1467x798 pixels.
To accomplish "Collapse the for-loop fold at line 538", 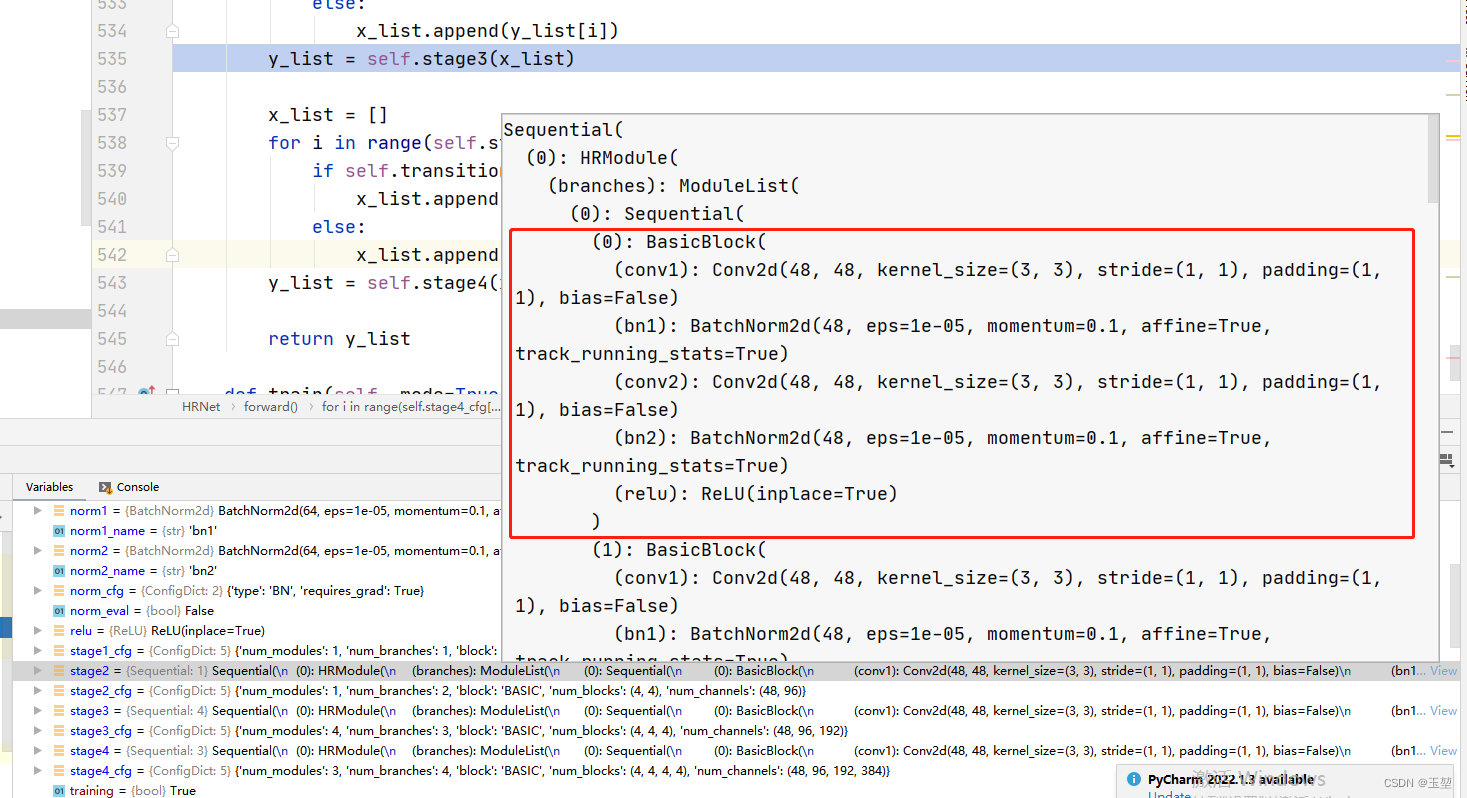I will click(x=172, y=143).
